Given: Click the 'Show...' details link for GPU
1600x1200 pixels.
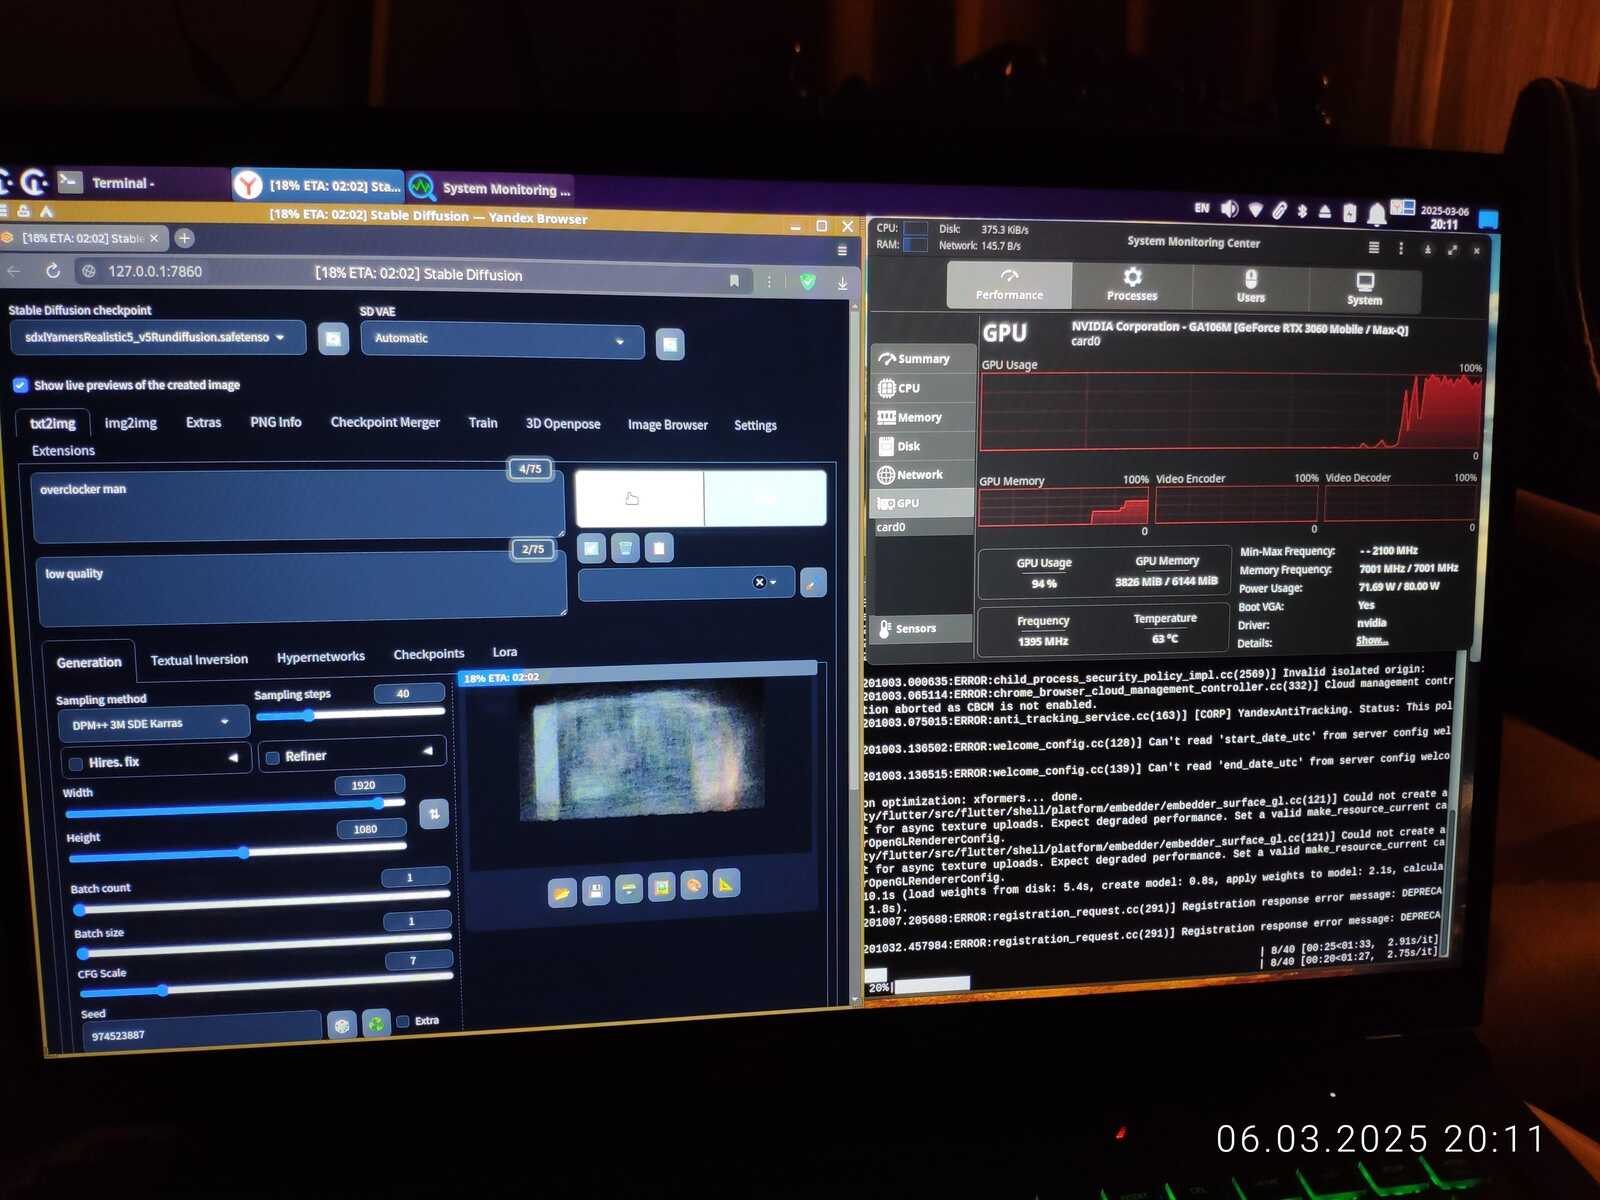Looking at the screenshot, I should tap(1372, 640).
